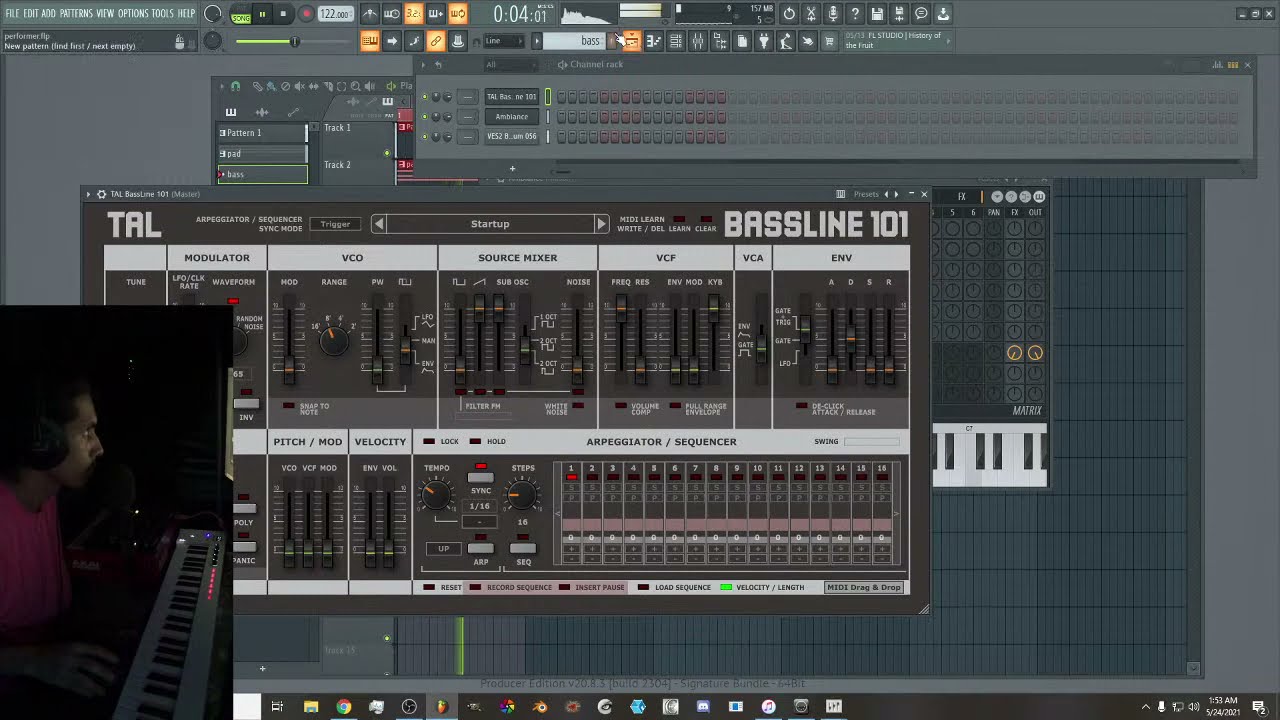The height and width of the screenshot is (720, 1280).
Task: Select TAL BassLine 101 channel button
Action: (x=511, y=97)
